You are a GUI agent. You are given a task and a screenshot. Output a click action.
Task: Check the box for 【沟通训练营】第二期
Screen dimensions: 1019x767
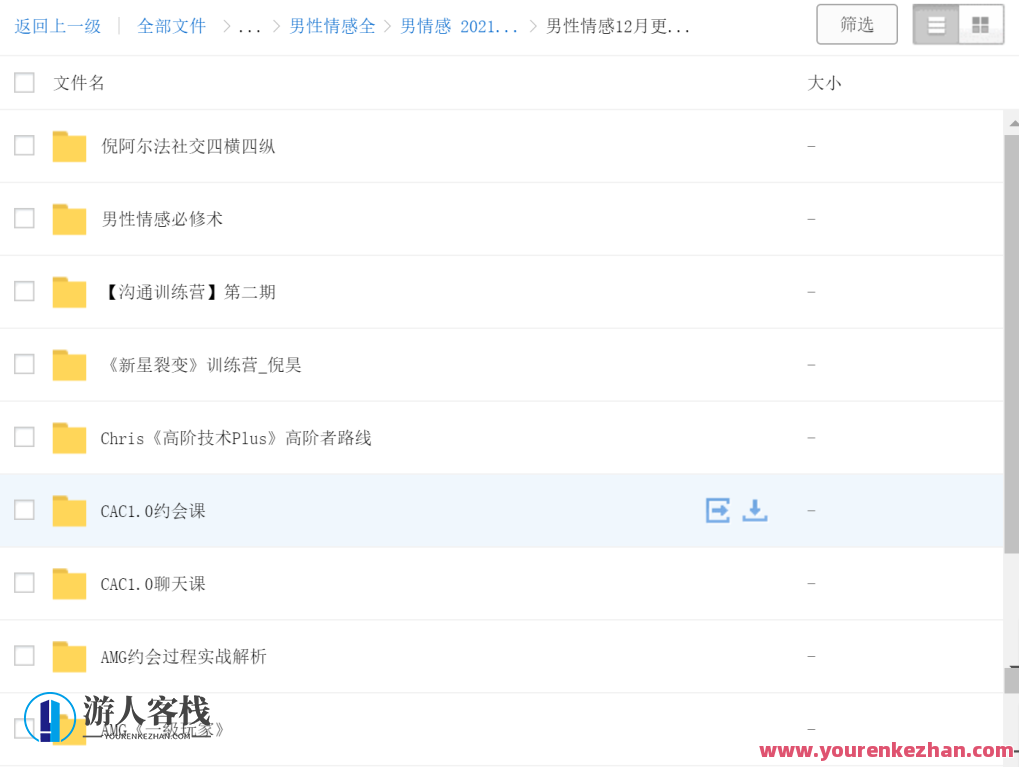[x=25, y=291]
